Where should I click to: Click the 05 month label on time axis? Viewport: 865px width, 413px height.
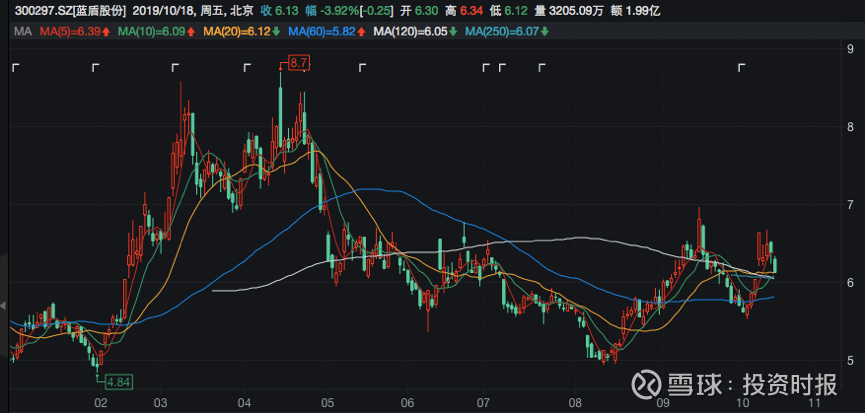328,401
